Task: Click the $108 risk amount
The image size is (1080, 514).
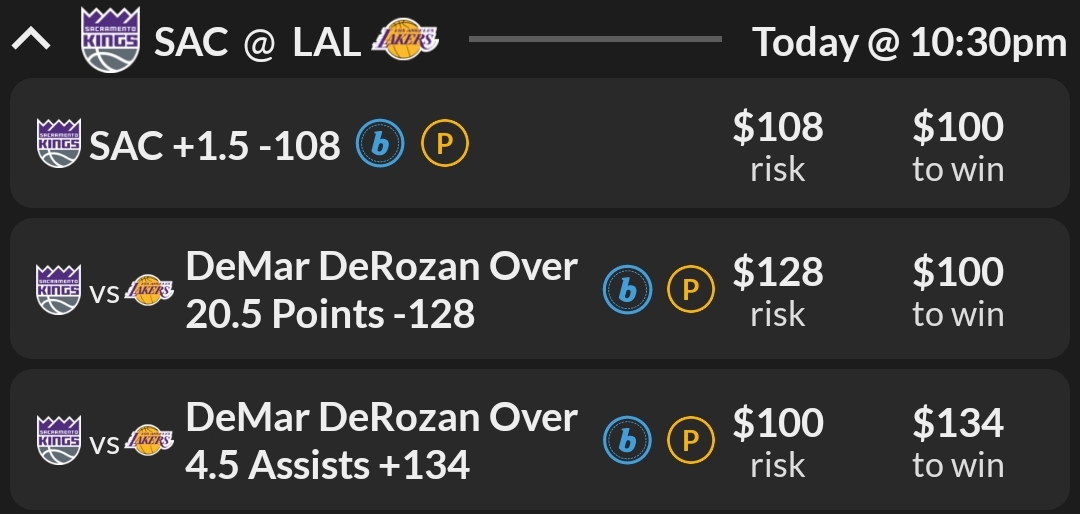Action: 778,128
